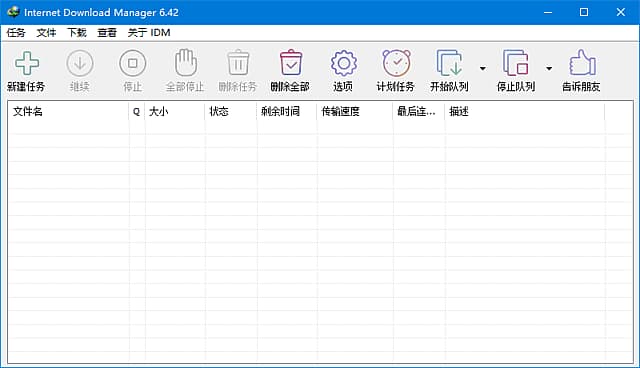Open 选项 gear settings icon

(343, 63)
